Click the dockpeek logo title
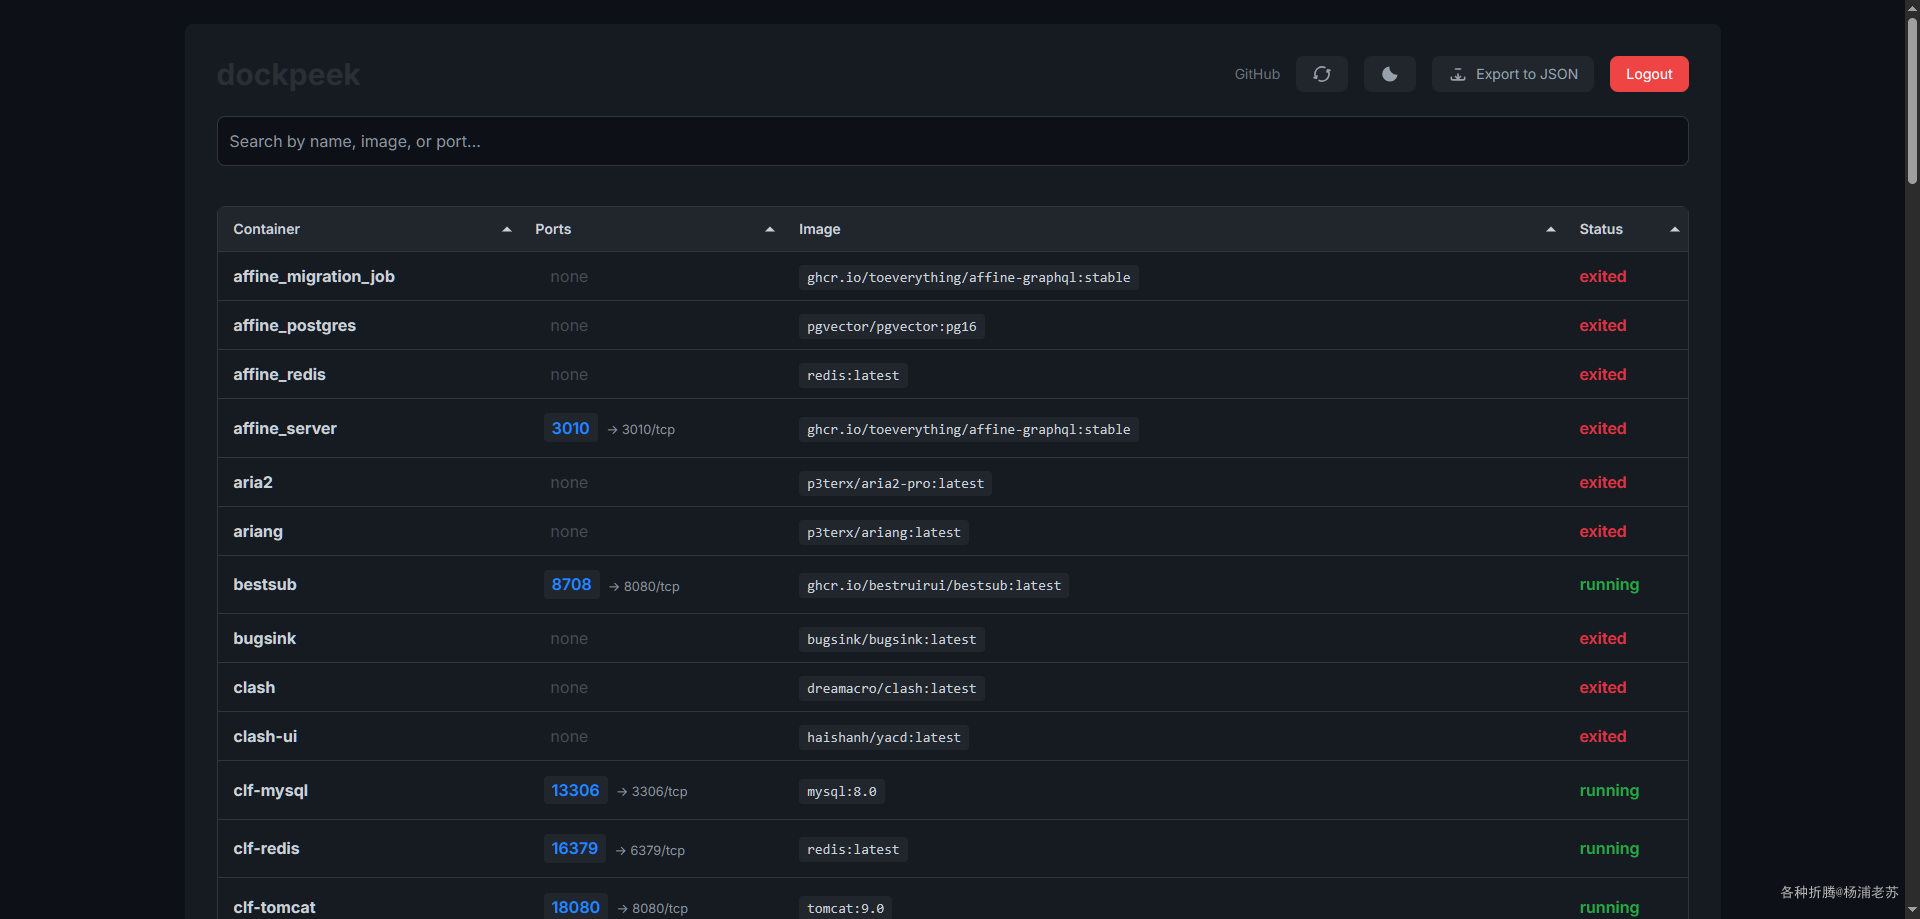 coord(288,74)
